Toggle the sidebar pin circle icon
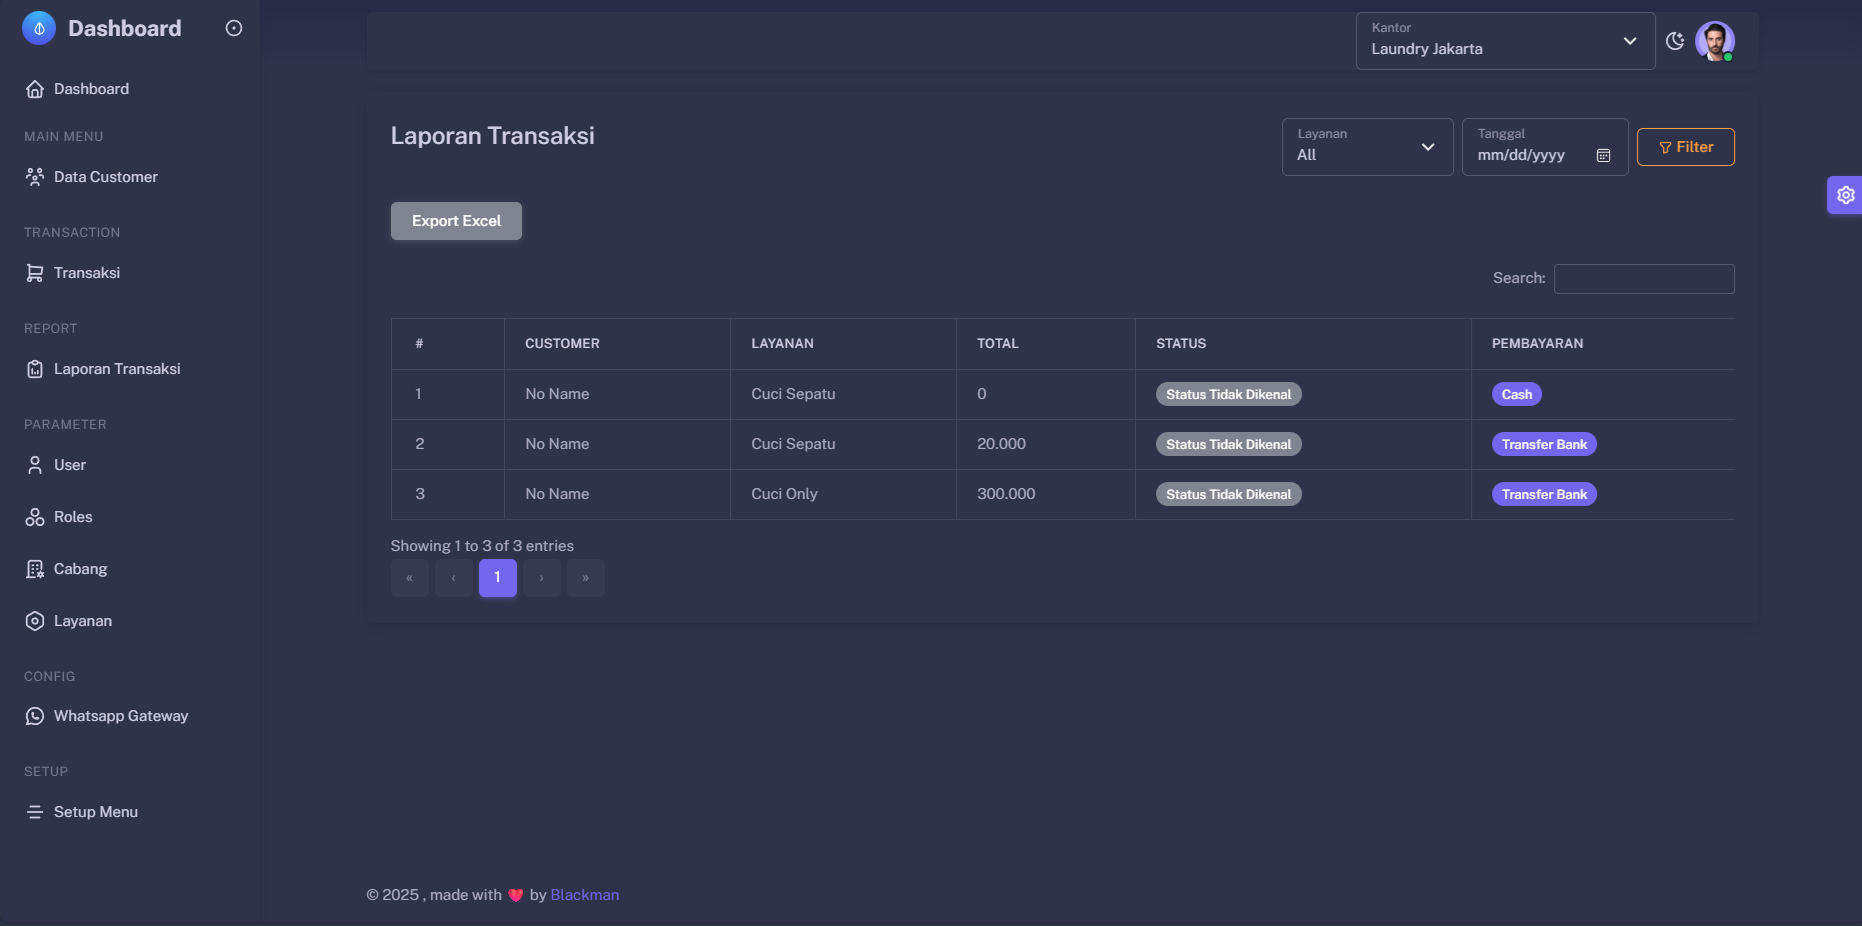The height and width of the screenshot is (926, 1862). [x=234, y=29]
